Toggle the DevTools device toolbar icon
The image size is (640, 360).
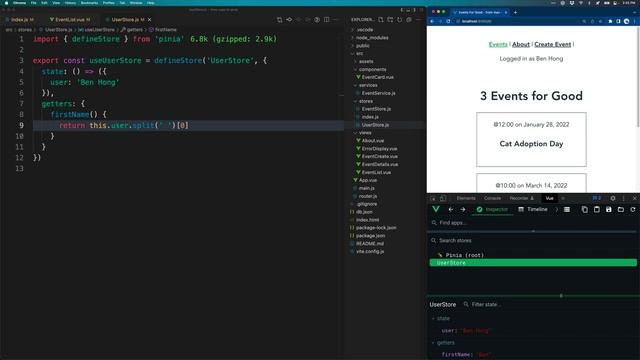point(443,198)
